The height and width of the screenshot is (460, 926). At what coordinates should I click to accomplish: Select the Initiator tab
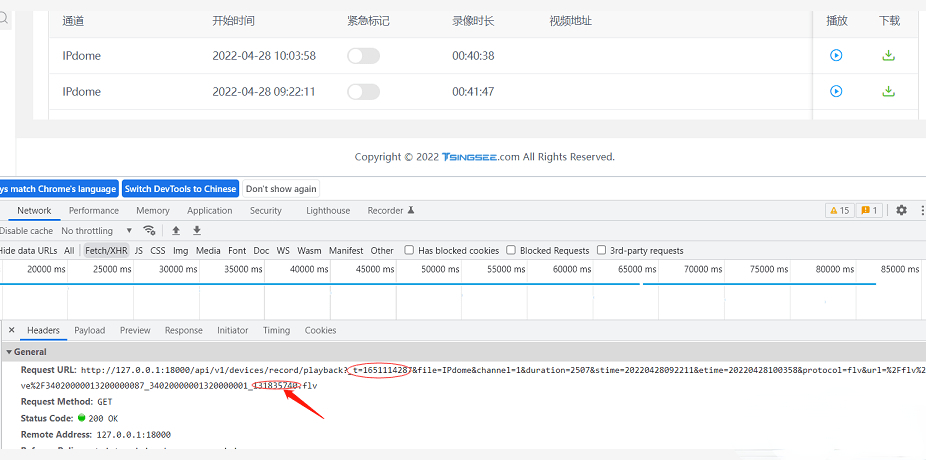[233, 331]
